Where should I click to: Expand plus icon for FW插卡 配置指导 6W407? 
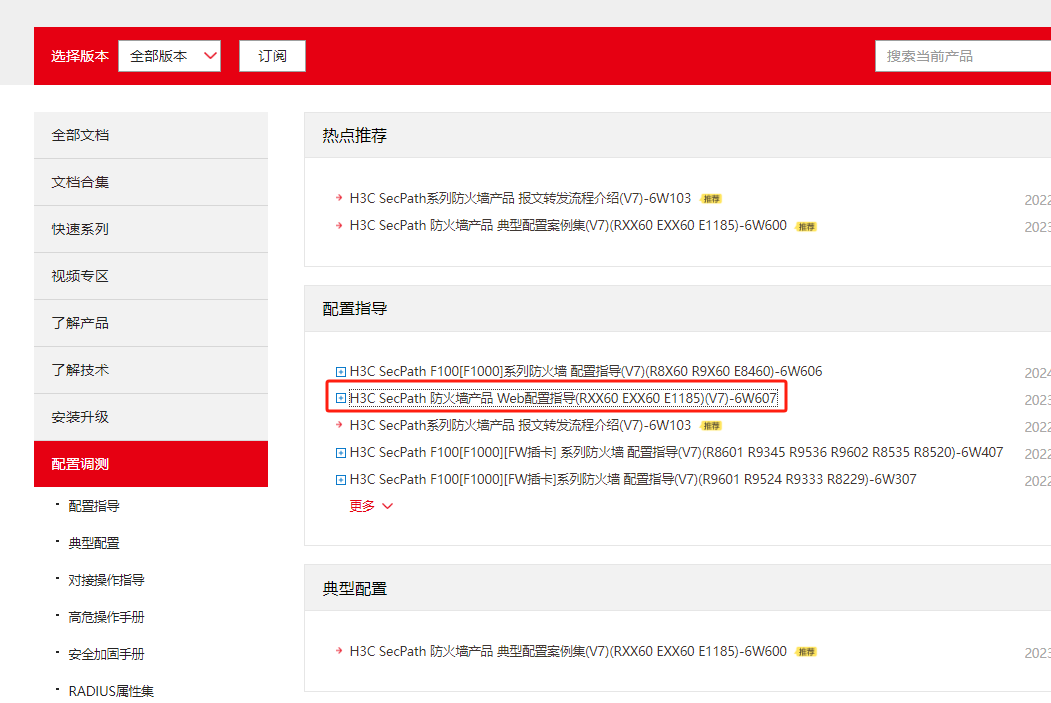[341, 453]
